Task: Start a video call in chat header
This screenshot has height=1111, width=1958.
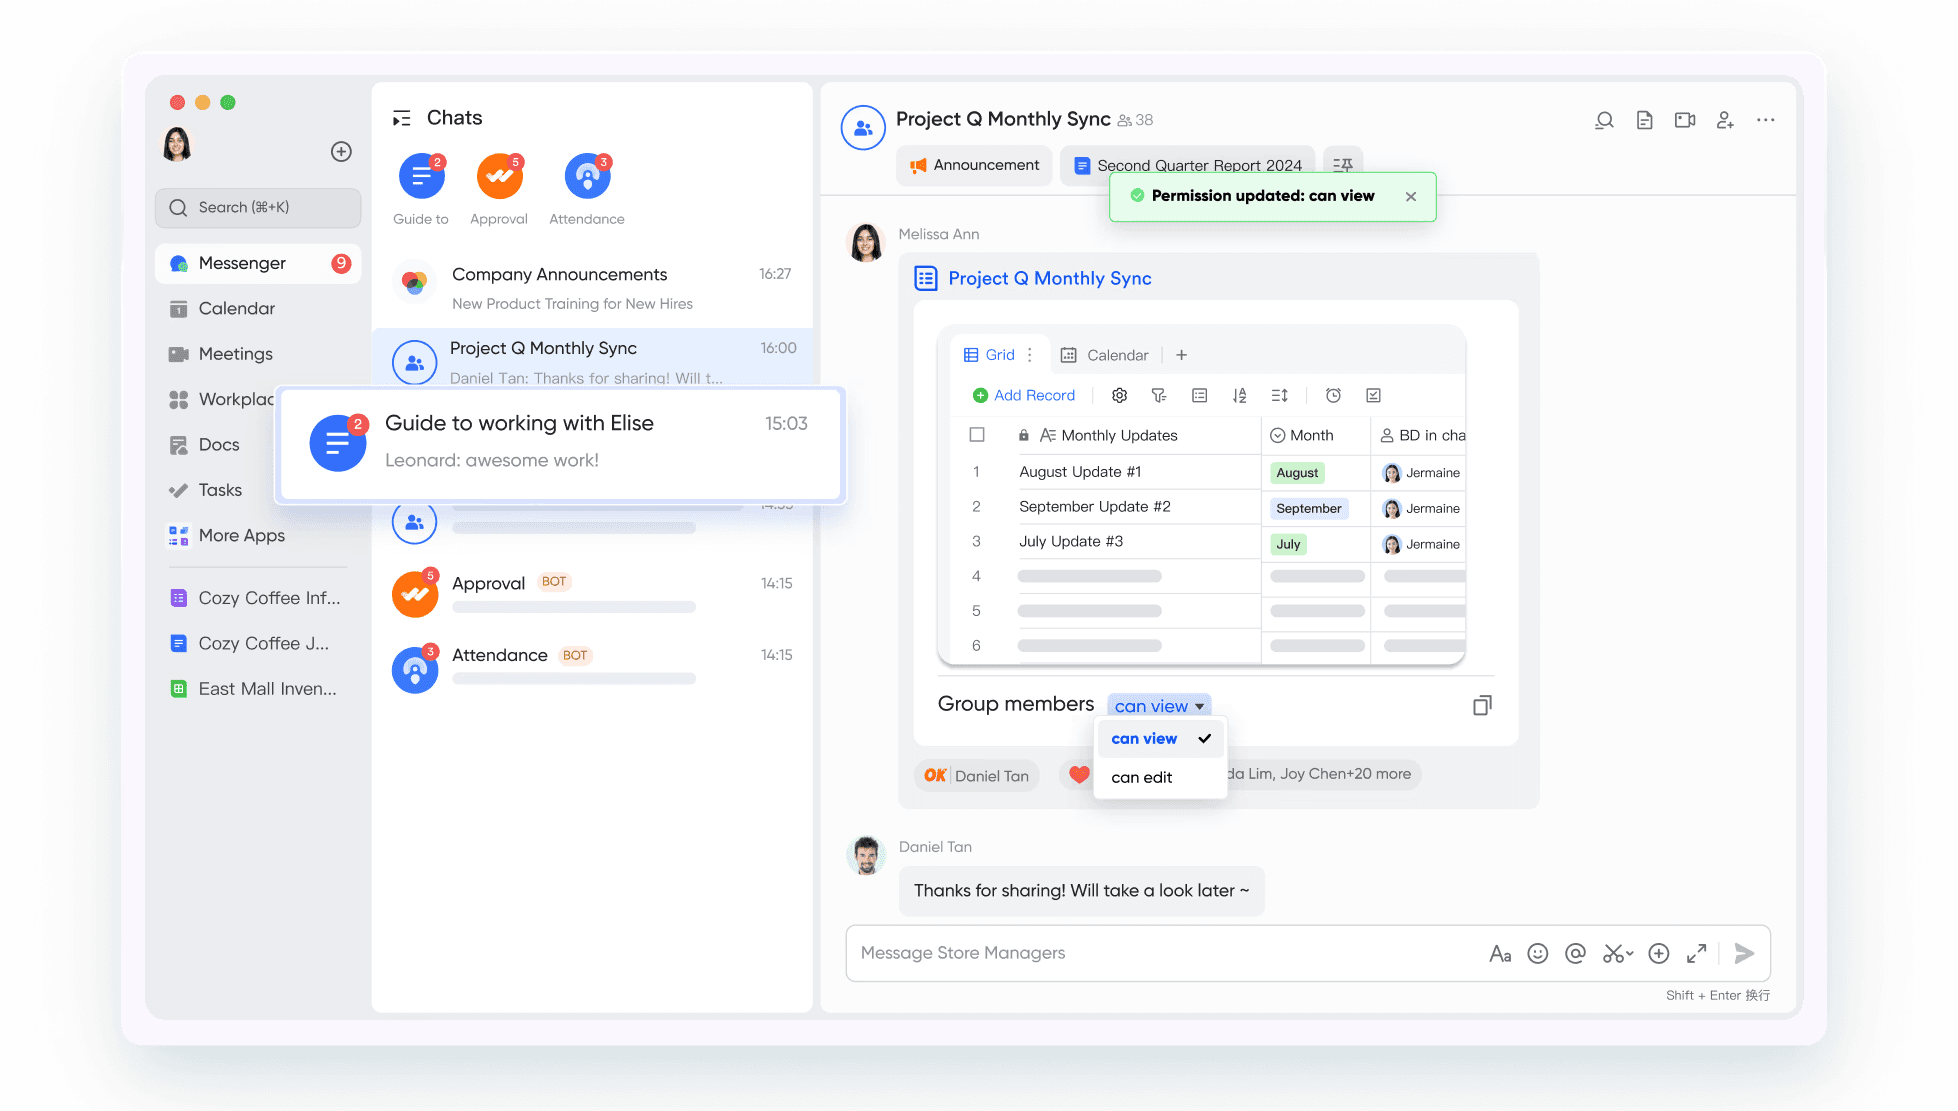Action: point(1685,120)
